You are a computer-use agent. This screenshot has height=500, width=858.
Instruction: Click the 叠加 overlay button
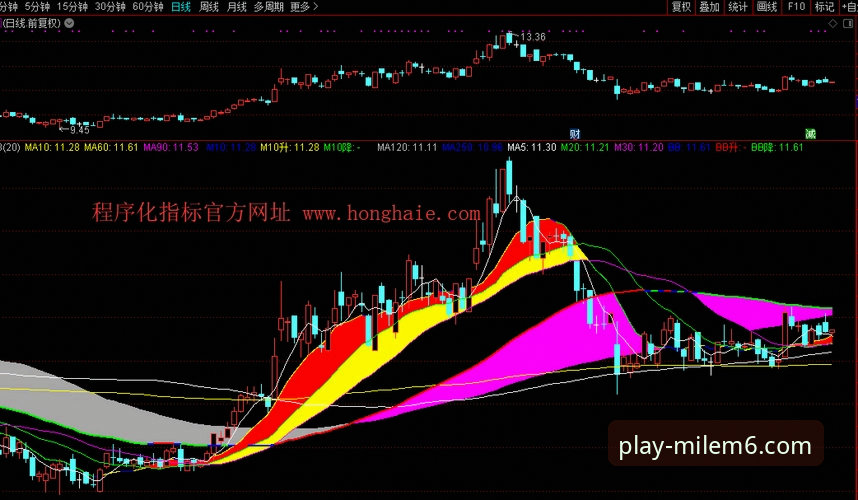pyautogui.click(x=710, y=7)
